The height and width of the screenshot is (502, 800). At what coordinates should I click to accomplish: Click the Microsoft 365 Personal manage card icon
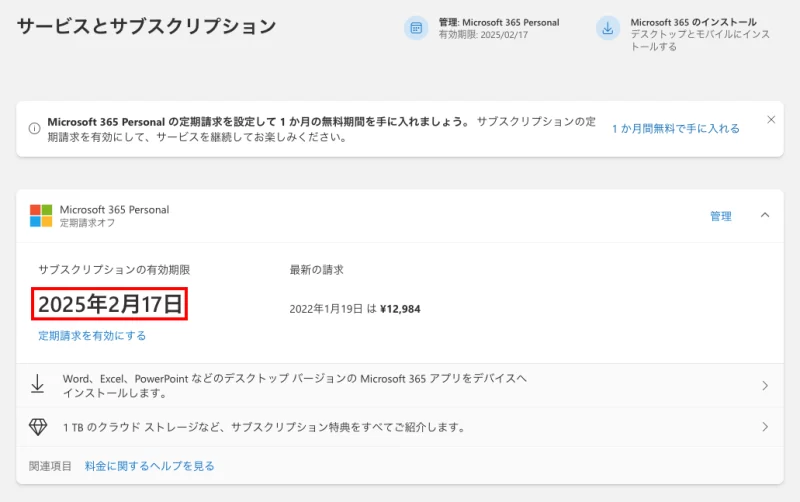click(416, 28)
